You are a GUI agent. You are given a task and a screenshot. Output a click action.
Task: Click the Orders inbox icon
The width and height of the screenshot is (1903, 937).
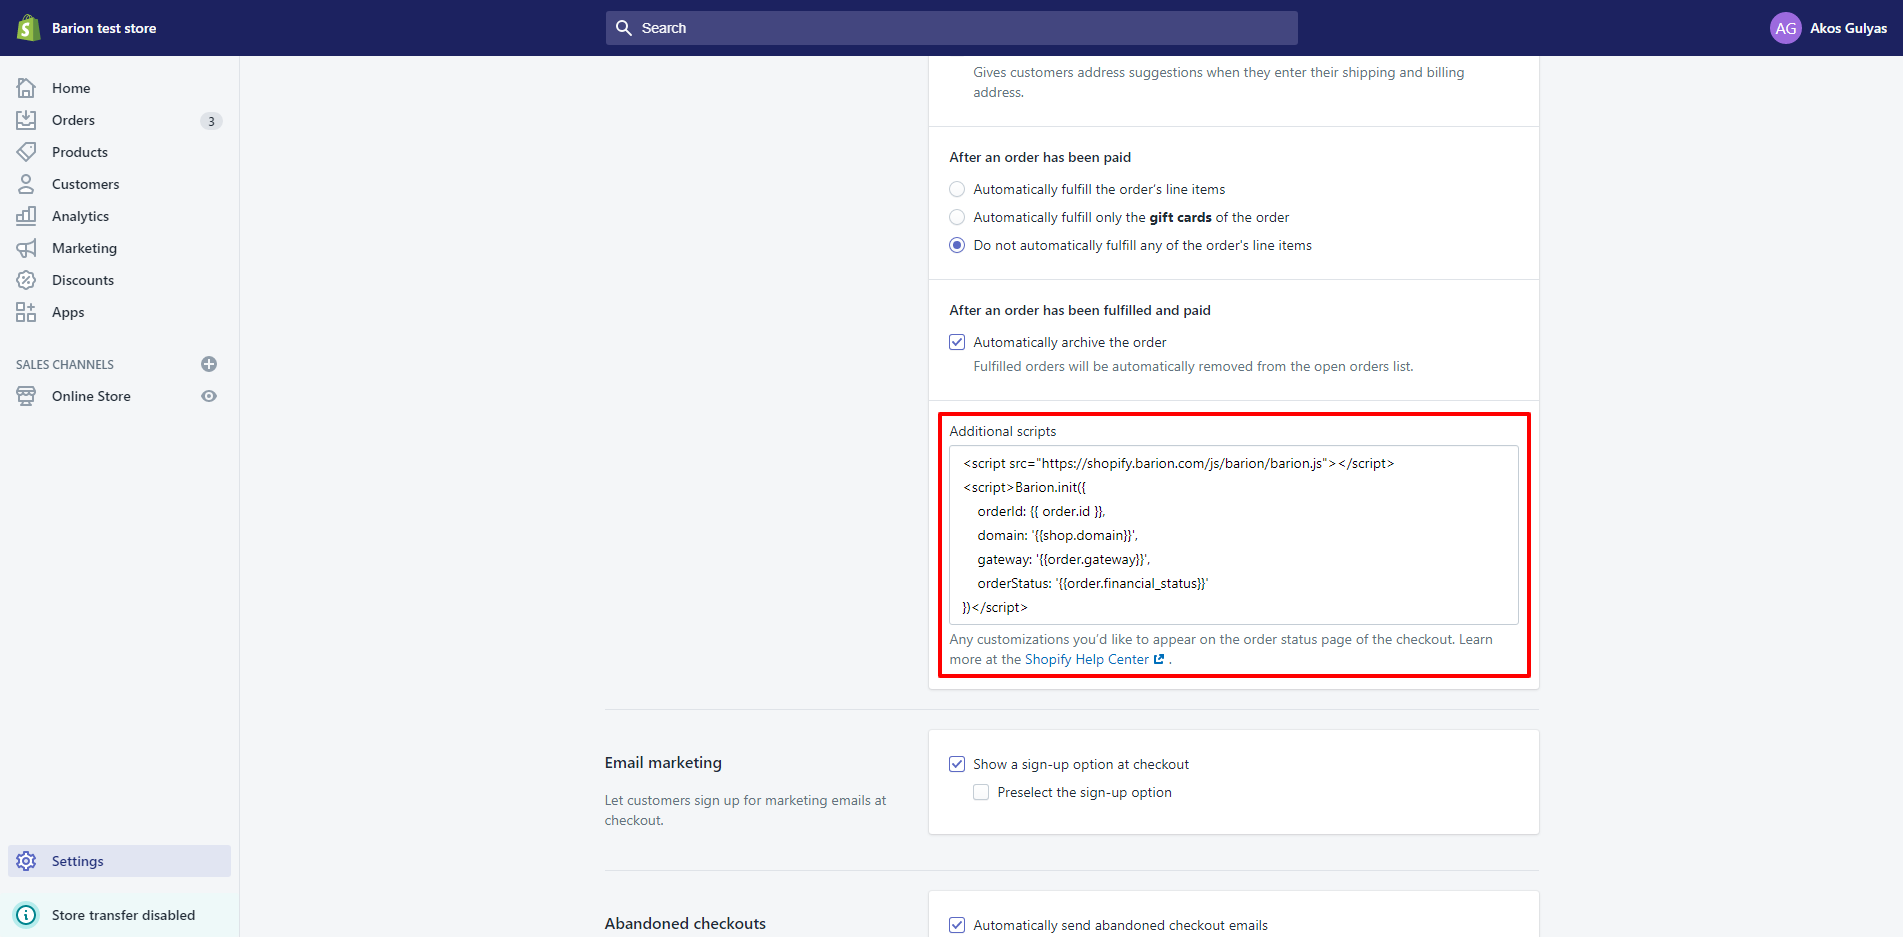(x=26, y=120)
